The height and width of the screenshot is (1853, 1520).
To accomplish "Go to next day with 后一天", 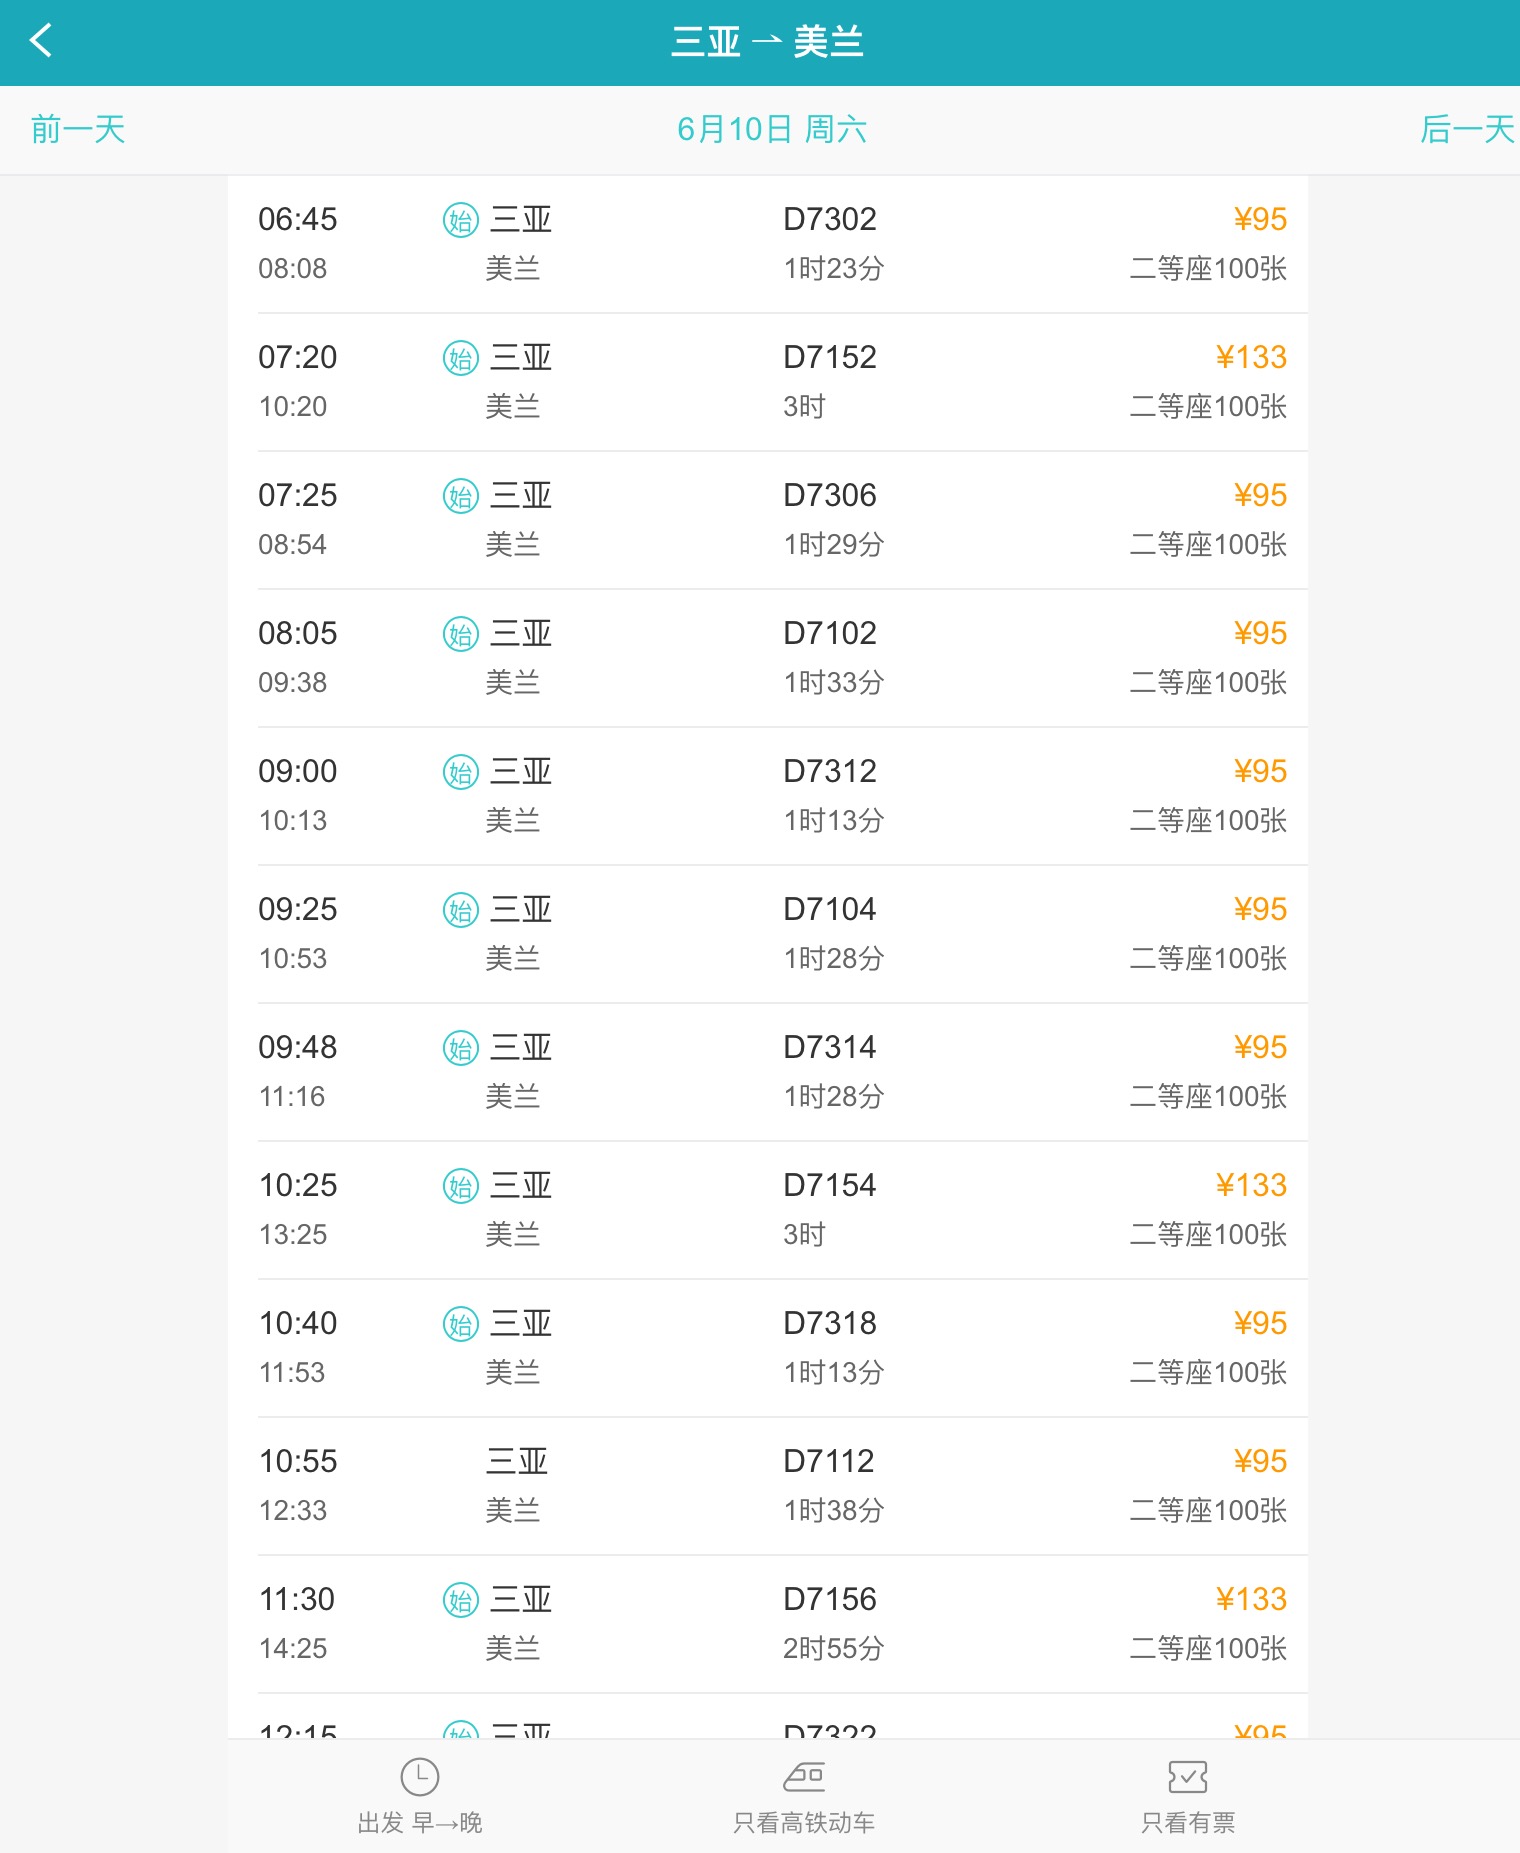I will 1466,130.
